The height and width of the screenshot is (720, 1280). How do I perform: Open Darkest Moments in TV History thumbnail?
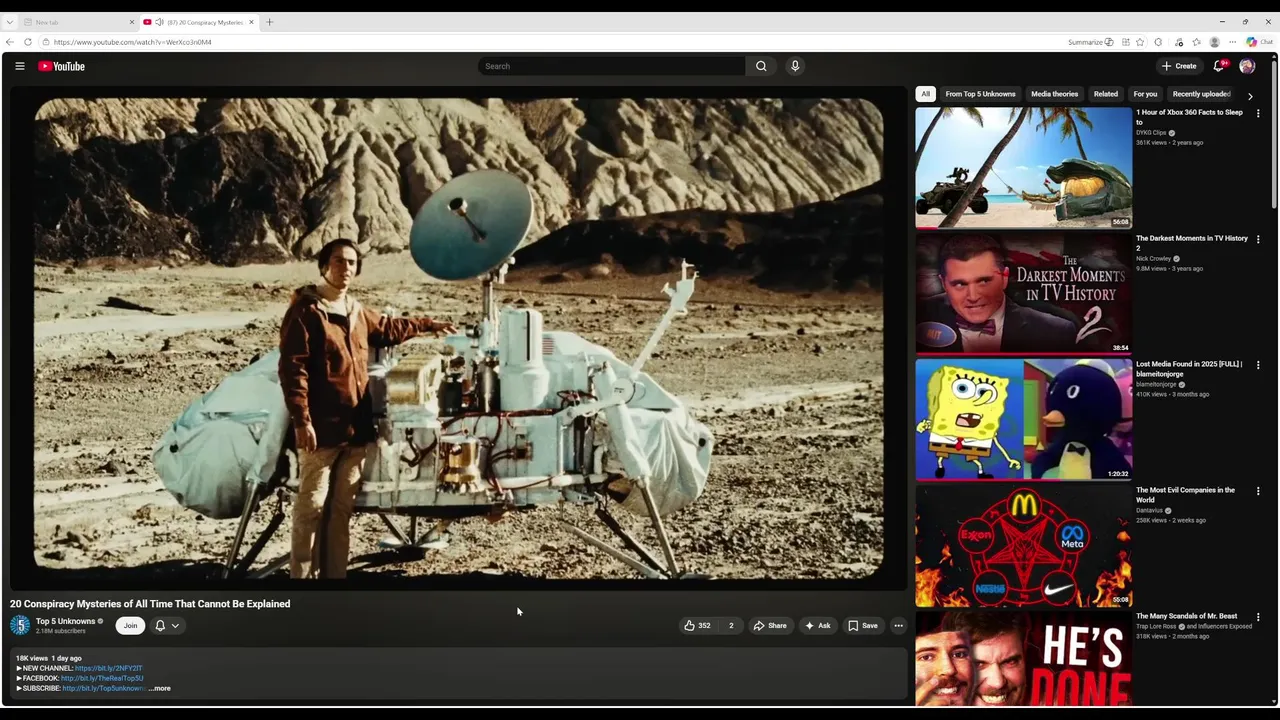coord(1023,294)
